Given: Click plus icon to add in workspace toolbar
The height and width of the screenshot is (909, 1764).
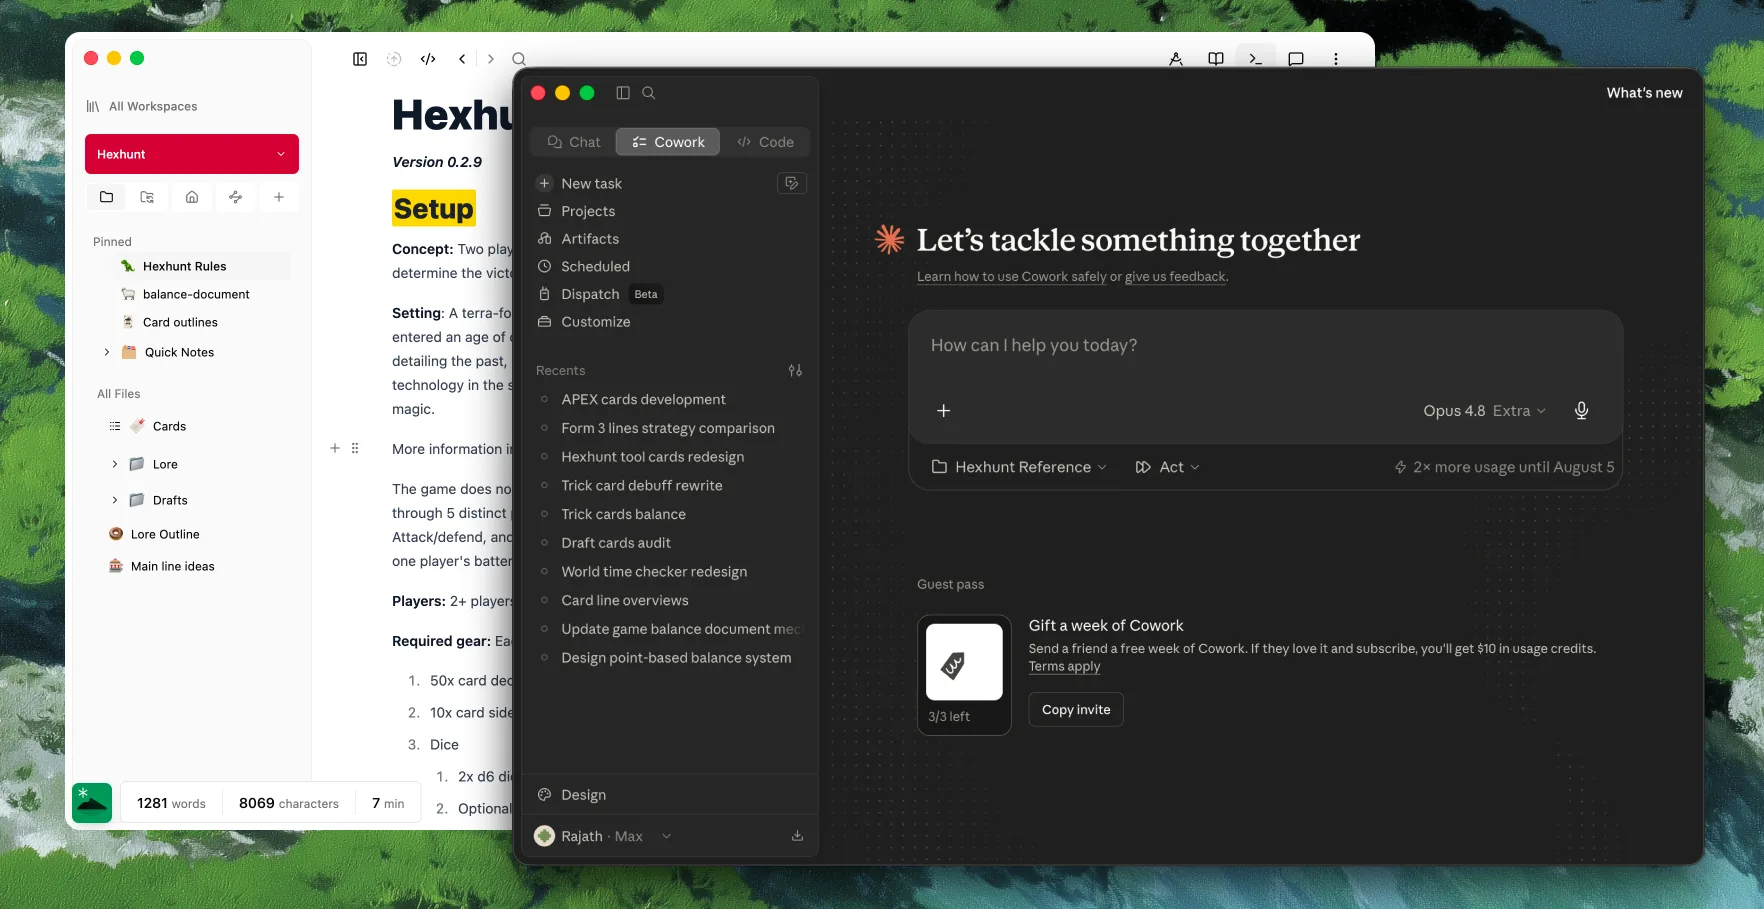Looking at the screenshot, I should (279, 197).
